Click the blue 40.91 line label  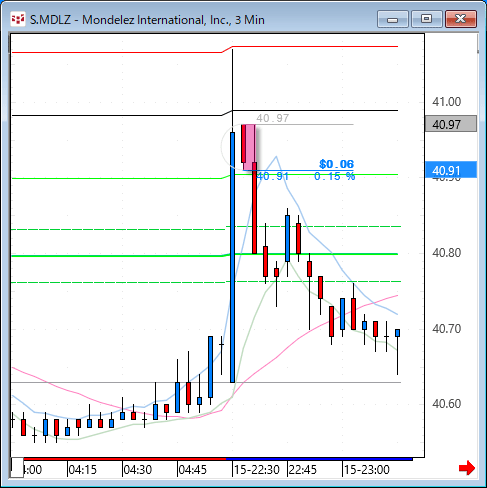pyautogui.click(x=273, y=176)
